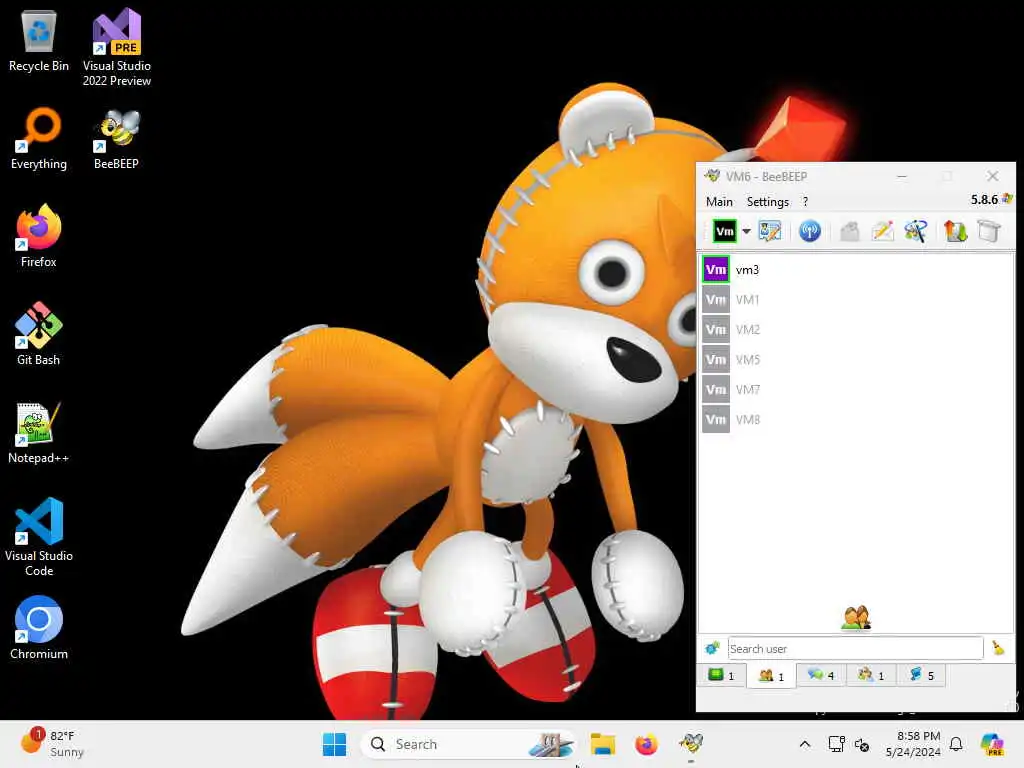Click the grey Vm avatar of VM2
This screenshot has width=1024, height=768.
pyautogui.click(x=716, y=330)
